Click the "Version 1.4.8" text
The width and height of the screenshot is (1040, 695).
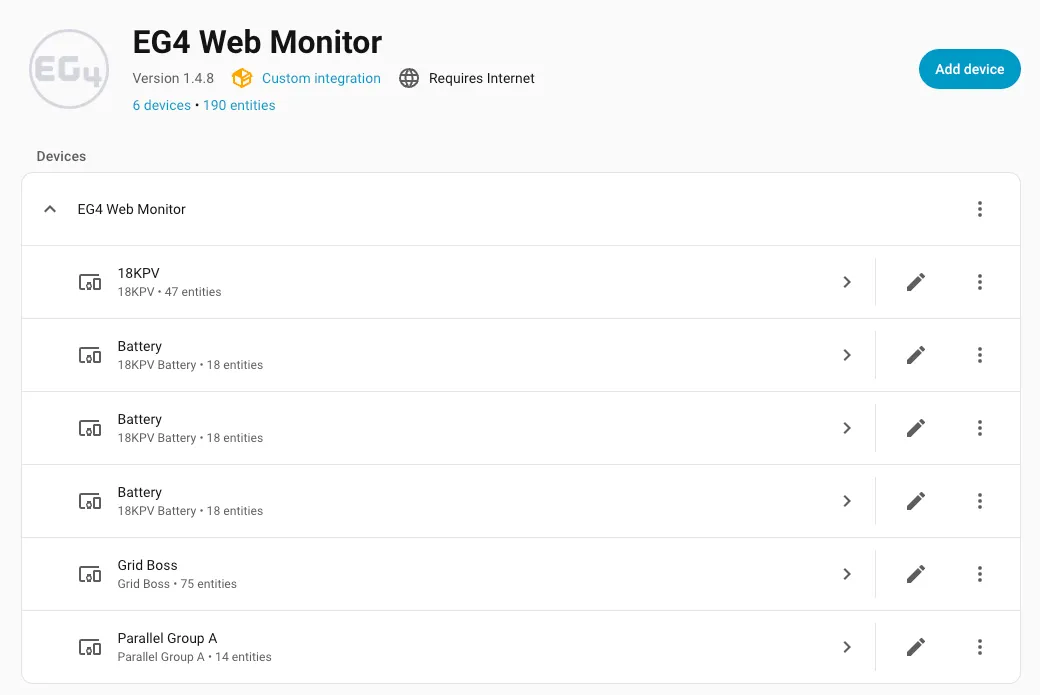[173, 78]
